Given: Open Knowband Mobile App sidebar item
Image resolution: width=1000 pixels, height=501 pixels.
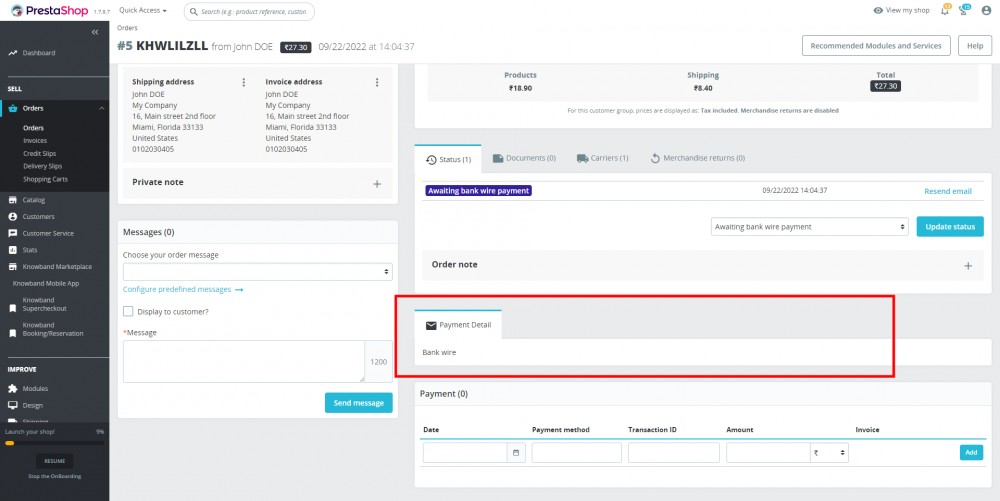Looking at the screenshot, I should click(x=46, y=283).
